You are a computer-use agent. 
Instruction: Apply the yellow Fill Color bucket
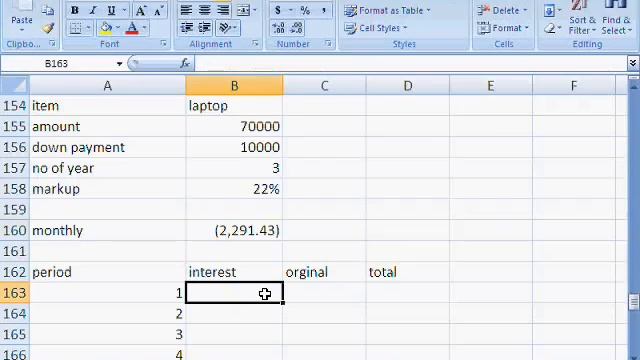pos(106,28)
